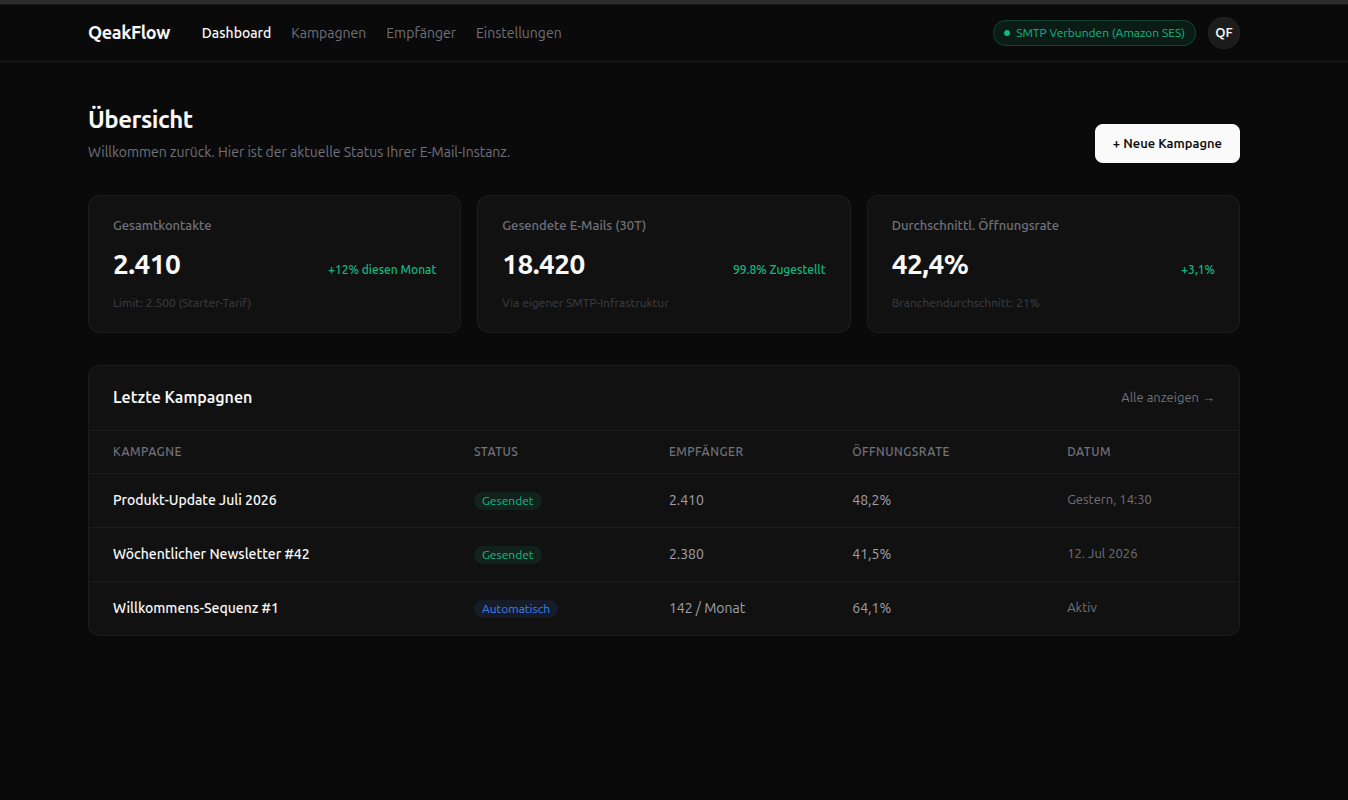Create a campaign with + Neue Kampagne
This screenshot has width=1348, height=800.
point(1167,143)
